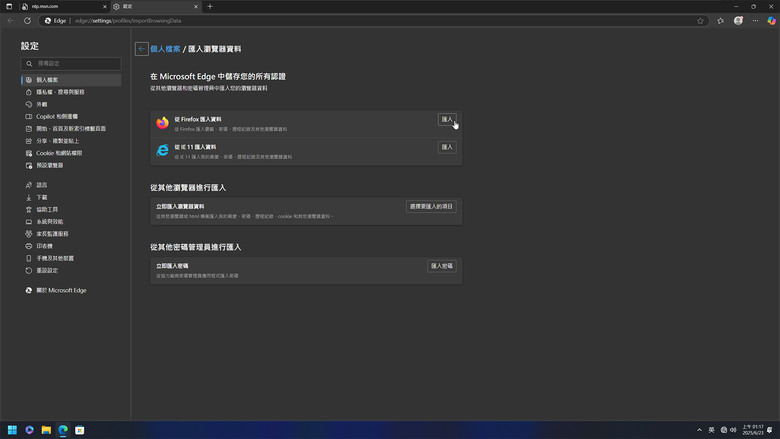Viewport: 780px width, 439px height.
Task: Click the 從 Firefox 匯入資料 title text
Action: pos(198,119)
